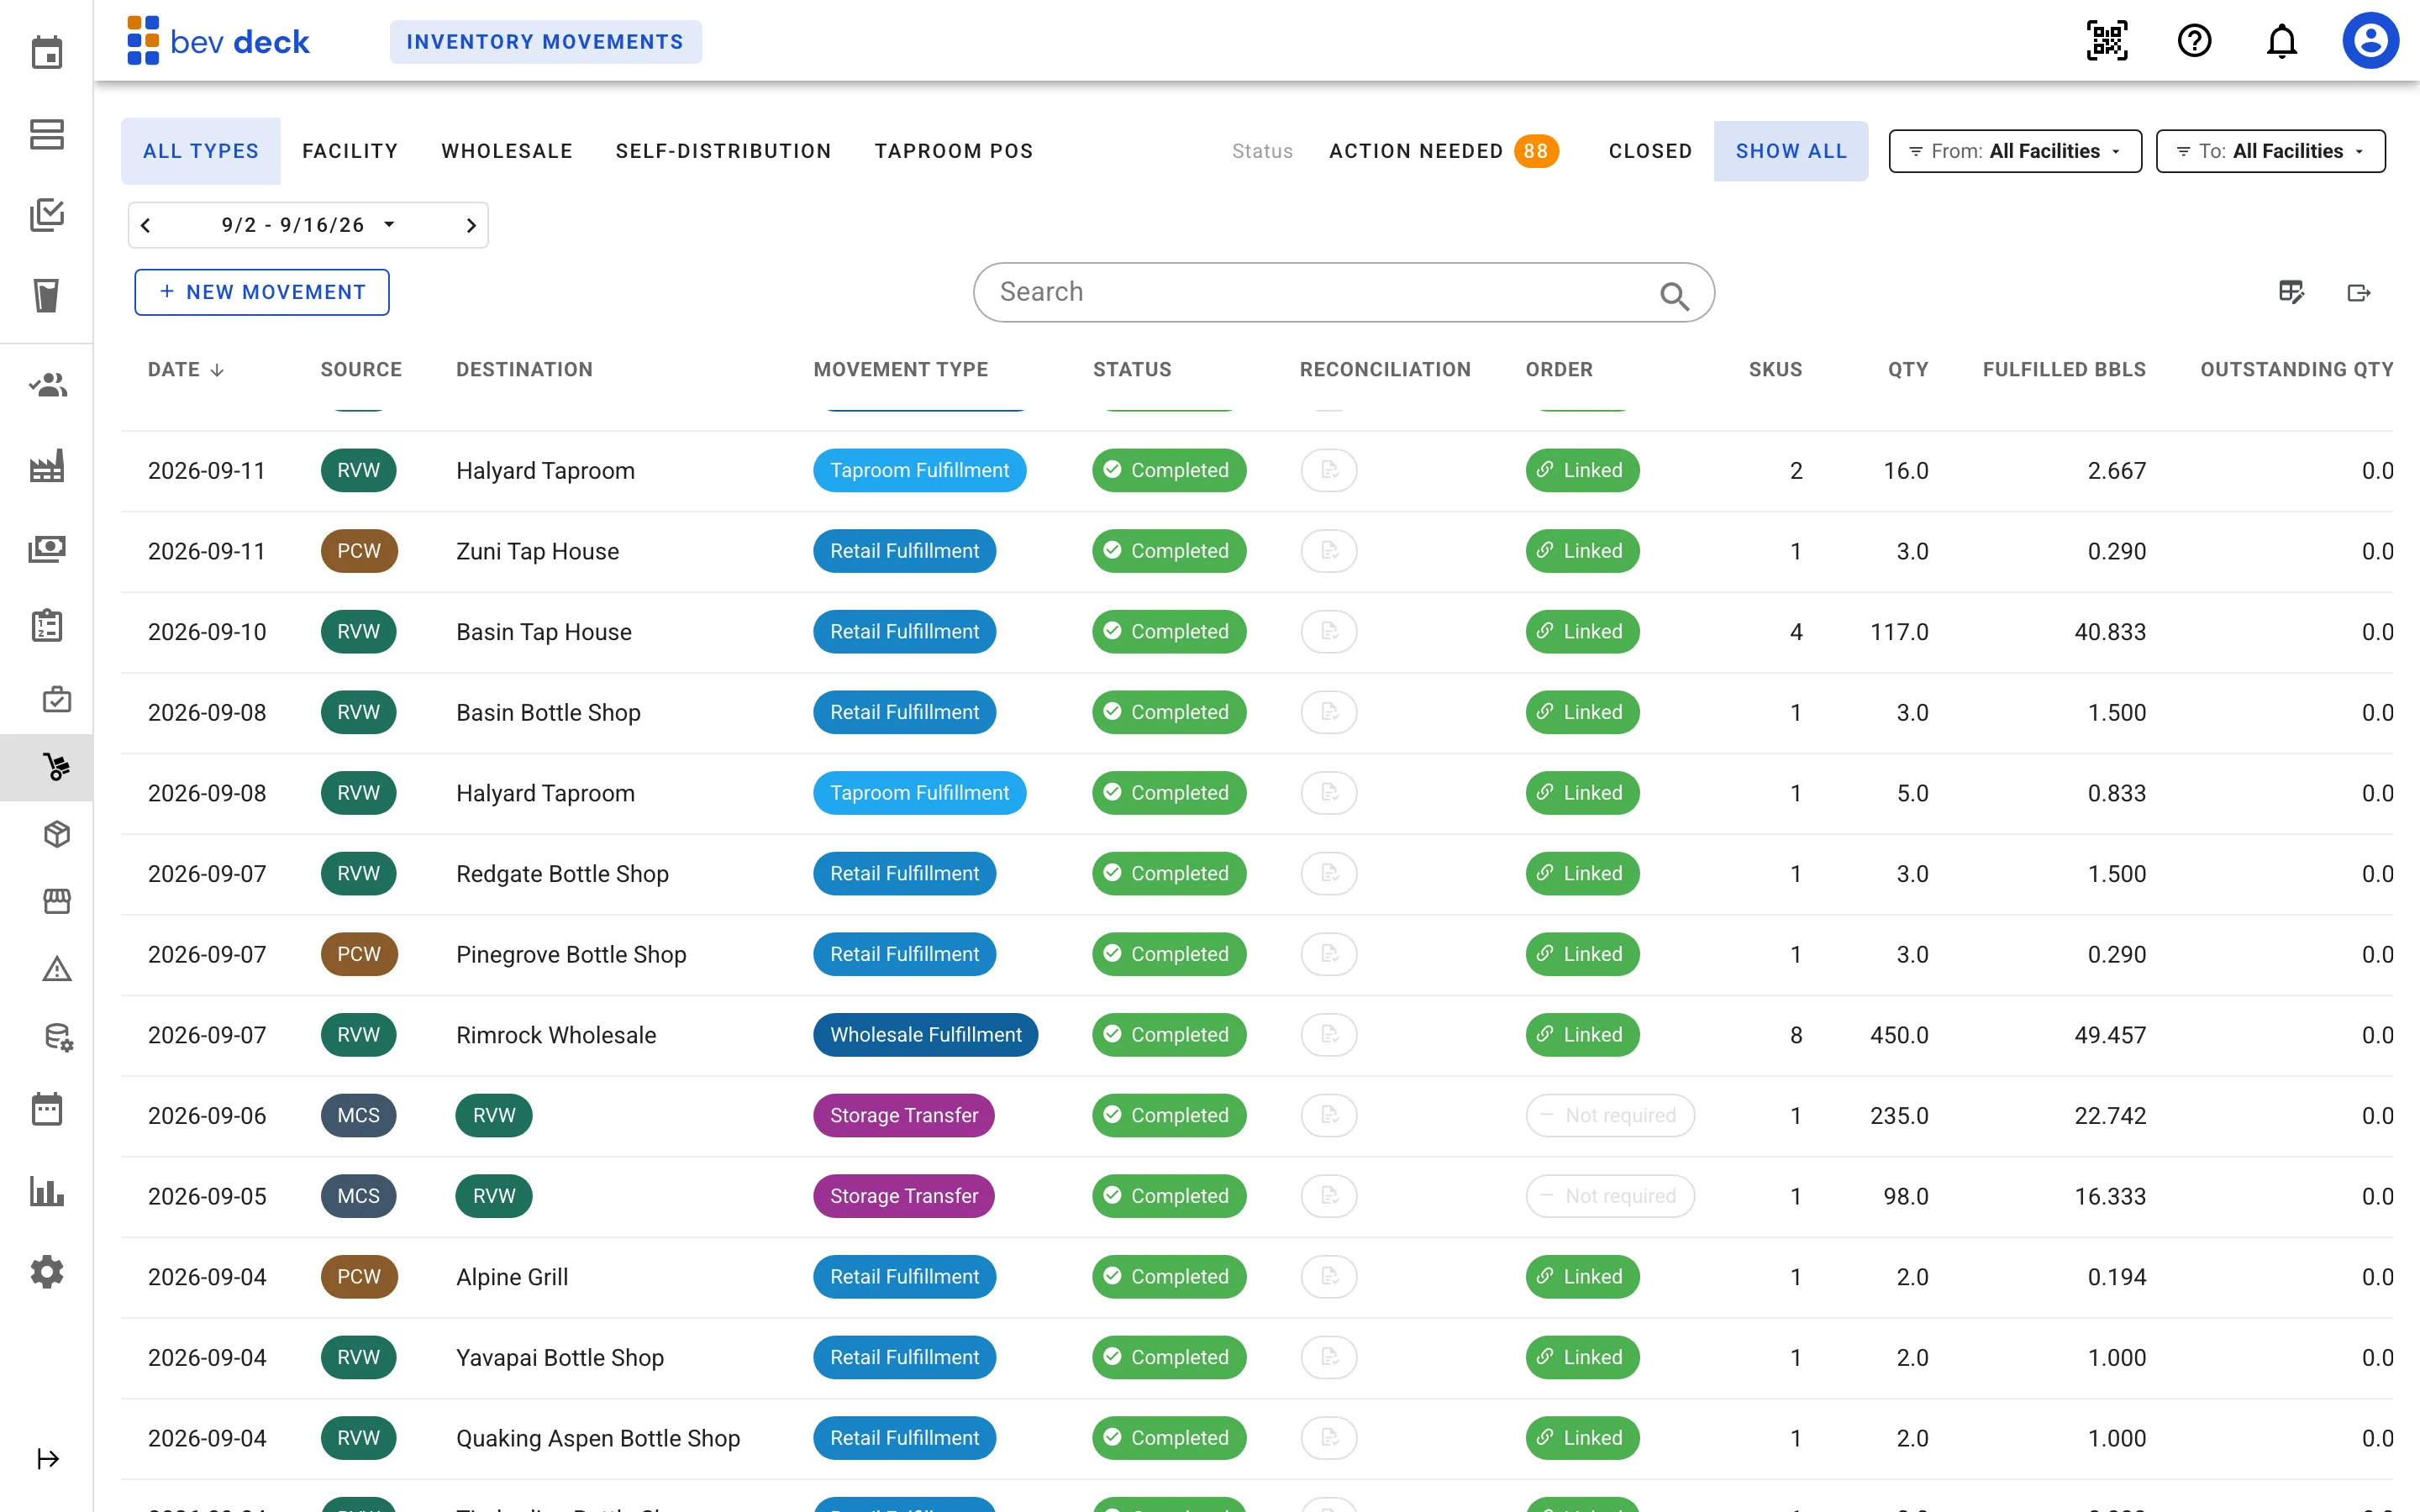Sort by the DATE column header

[x=186, y=370]
